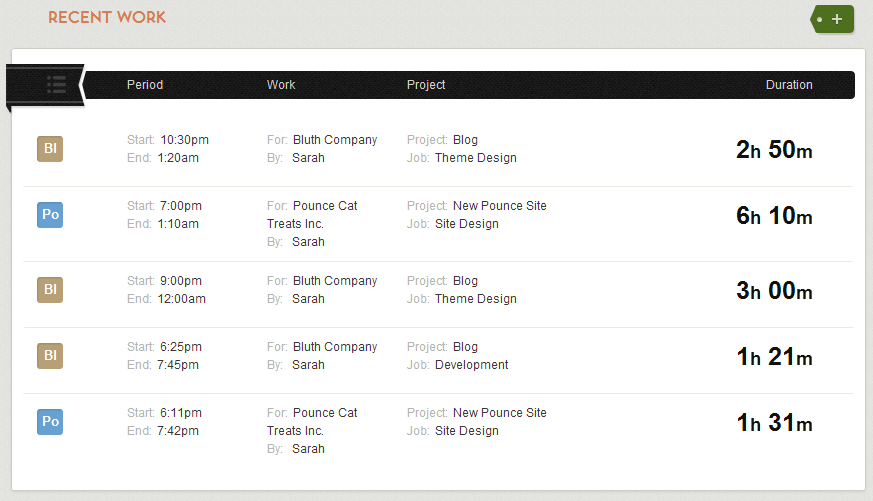The image size is (873, 501).
Task: Sort by the Project column header
Action: pyautogui.click(x=426, y=85)
